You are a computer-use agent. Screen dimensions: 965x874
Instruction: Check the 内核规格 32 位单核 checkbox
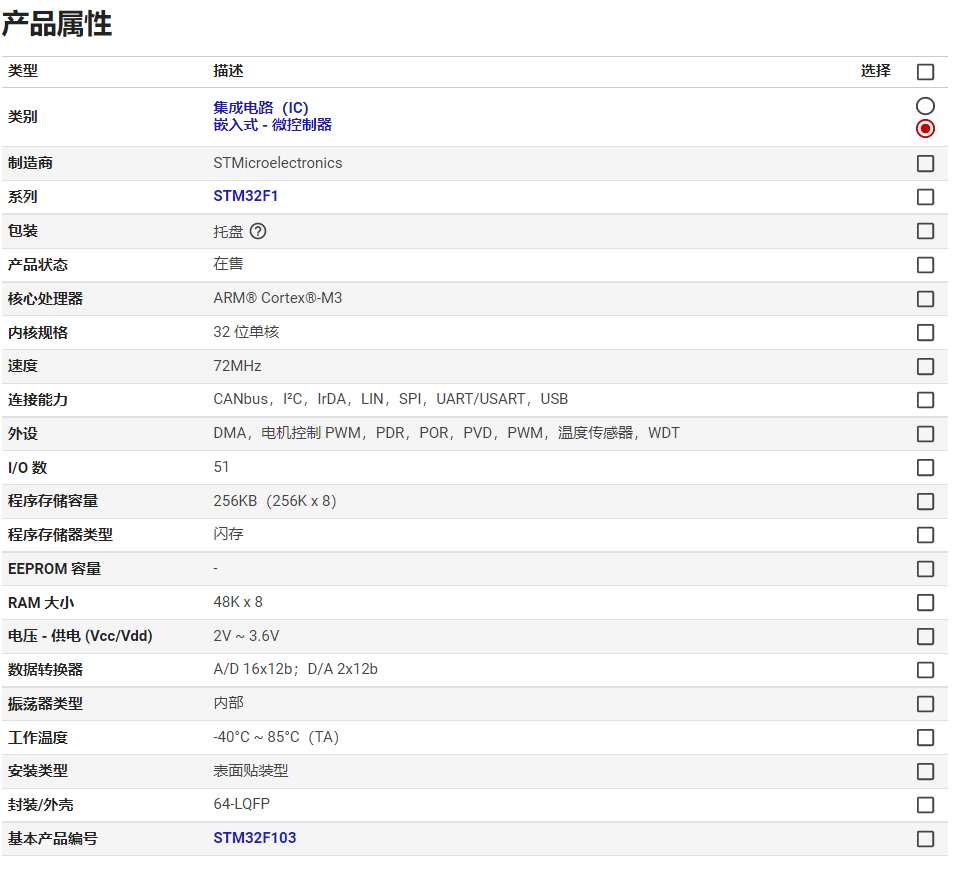coord(925,333)
